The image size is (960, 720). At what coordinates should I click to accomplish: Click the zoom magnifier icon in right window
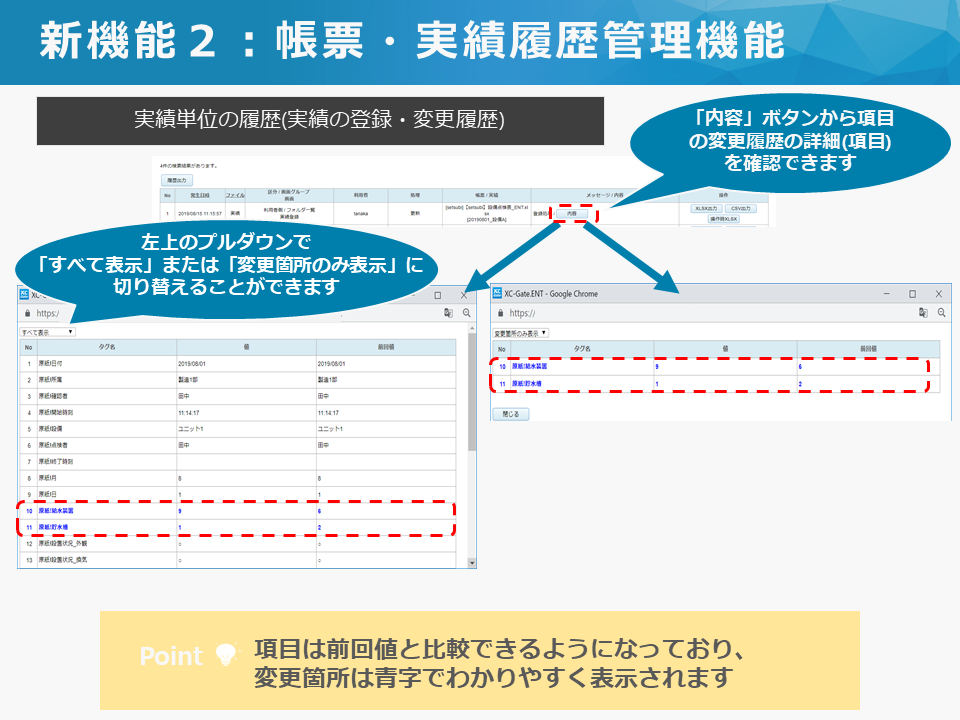pos(942,313)
